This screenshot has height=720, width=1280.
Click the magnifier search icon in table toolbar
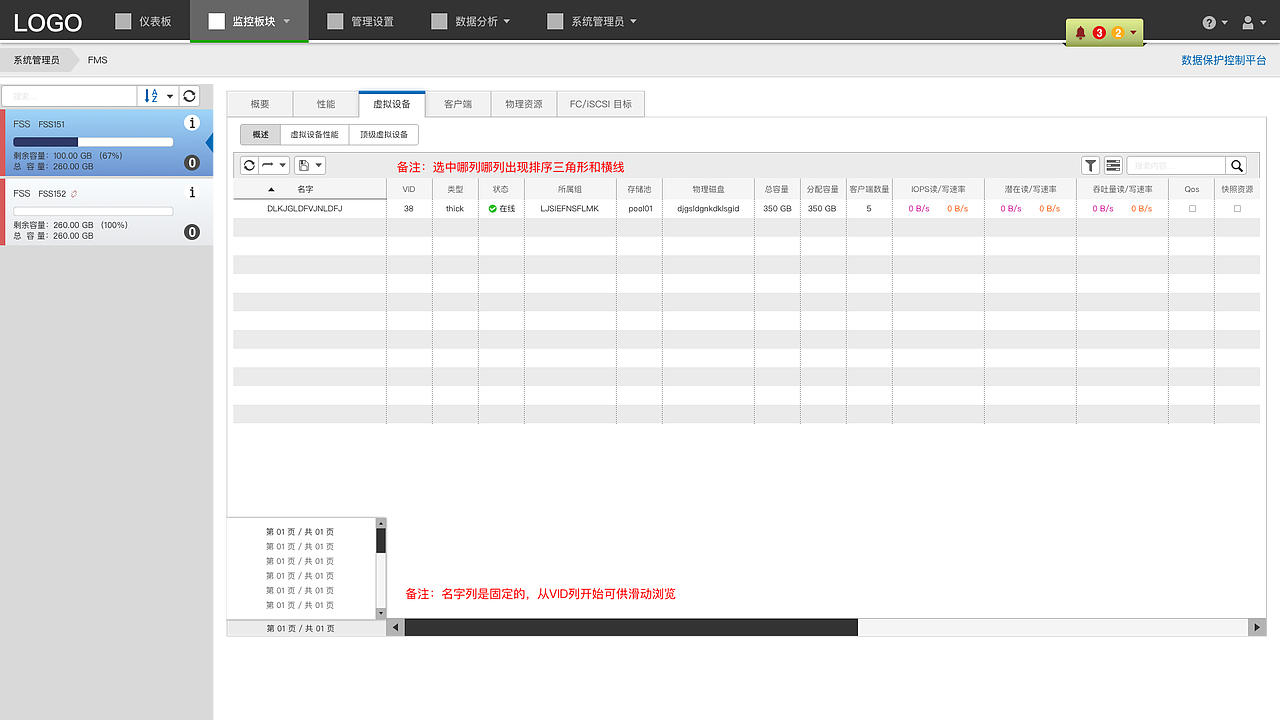point(1237,165)
